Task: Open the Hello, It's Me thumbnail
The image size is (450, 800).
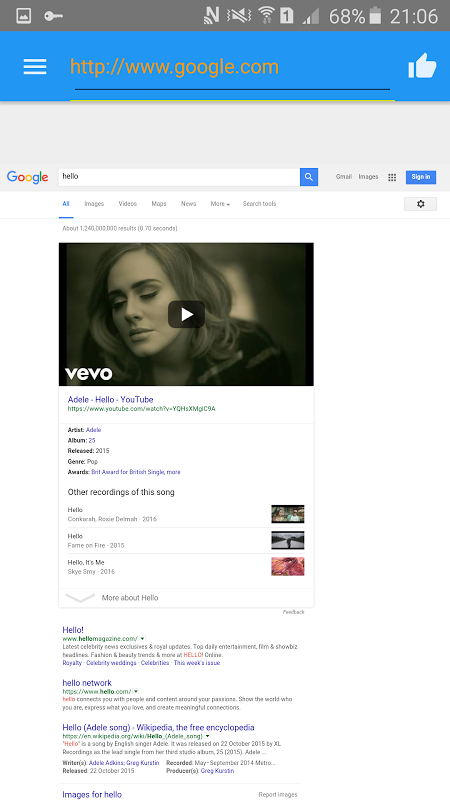Action: 288,566
